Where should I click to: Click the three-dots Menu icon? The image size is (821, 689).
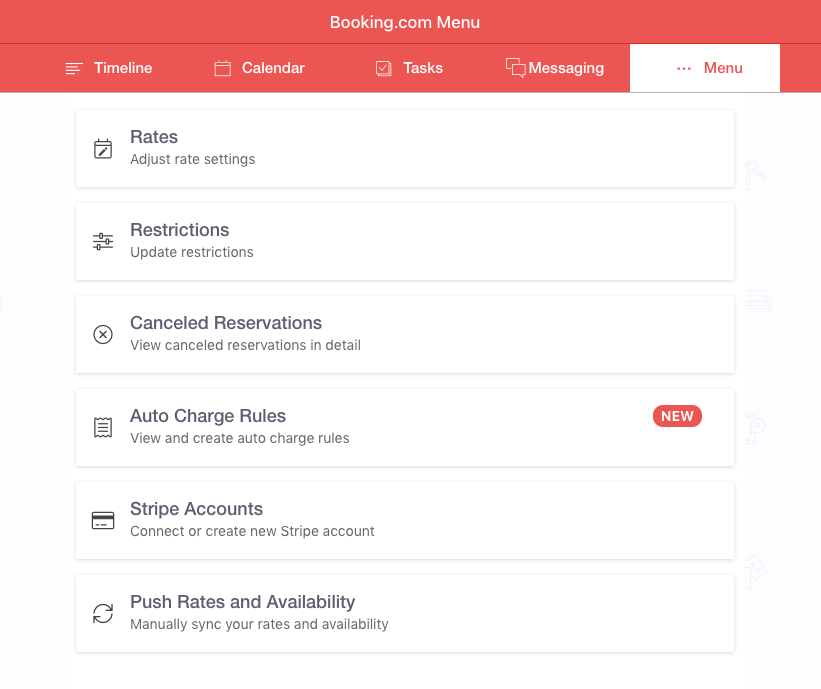coord(684,68)
